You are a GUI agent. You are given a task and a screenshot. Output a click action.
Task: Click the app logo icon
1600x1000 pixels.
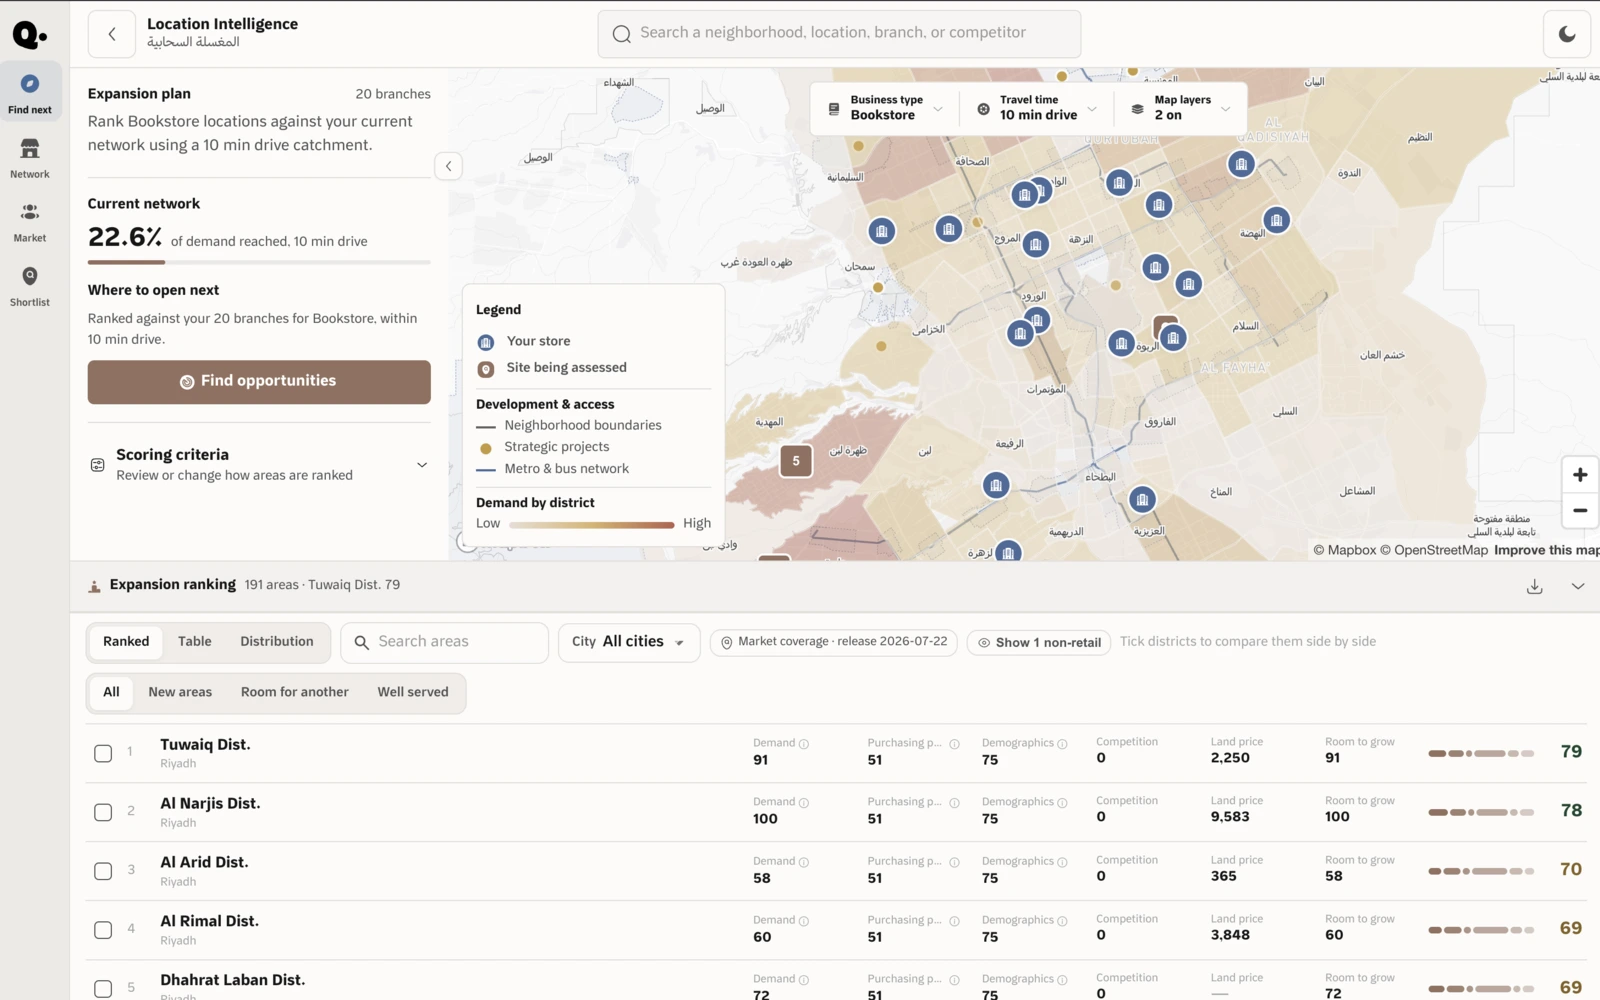click(x=29, y=35)
